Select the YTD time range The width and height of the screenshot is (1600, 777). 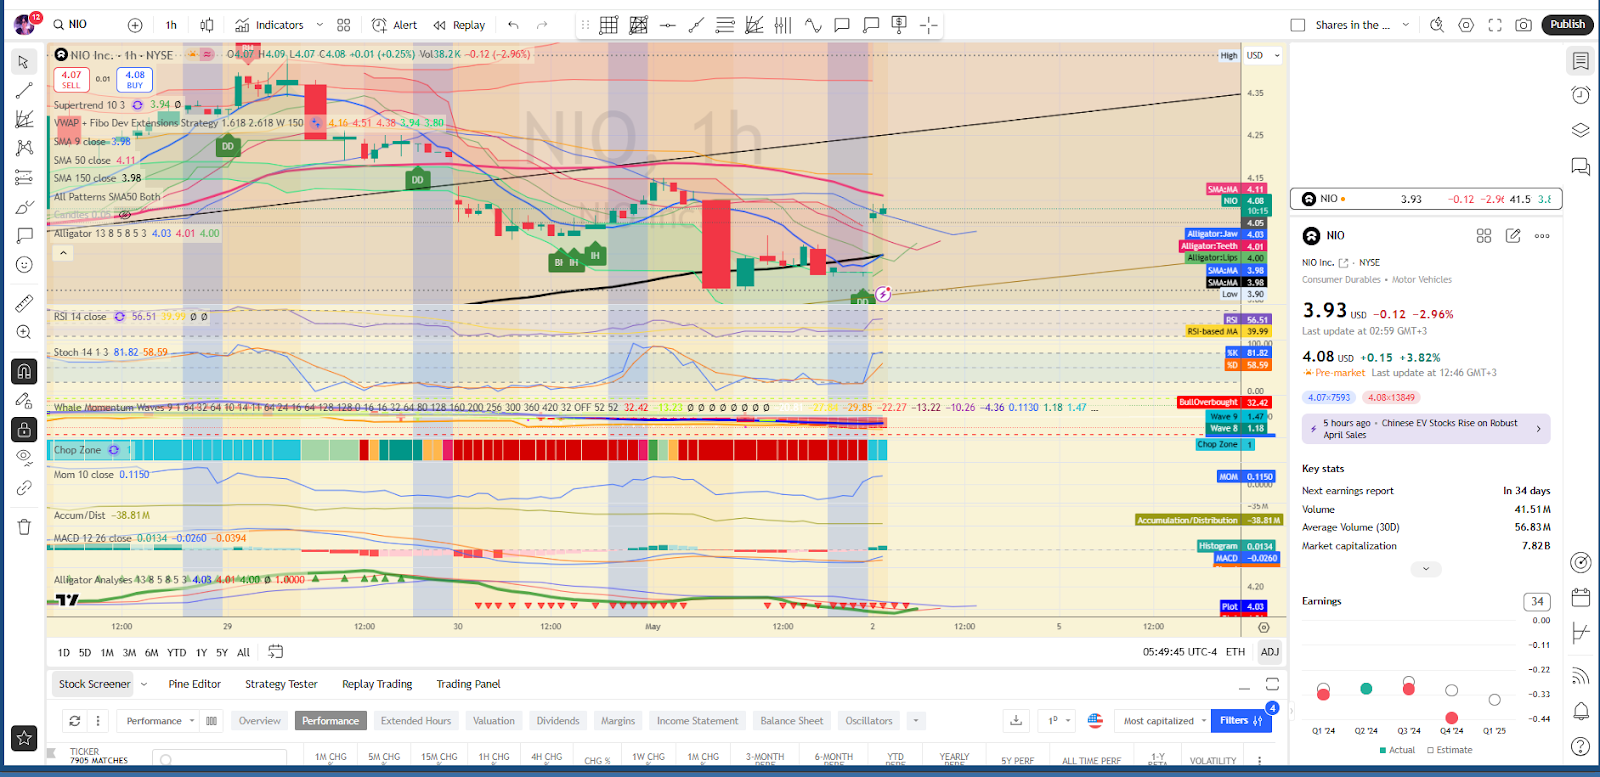click(176, 653)
